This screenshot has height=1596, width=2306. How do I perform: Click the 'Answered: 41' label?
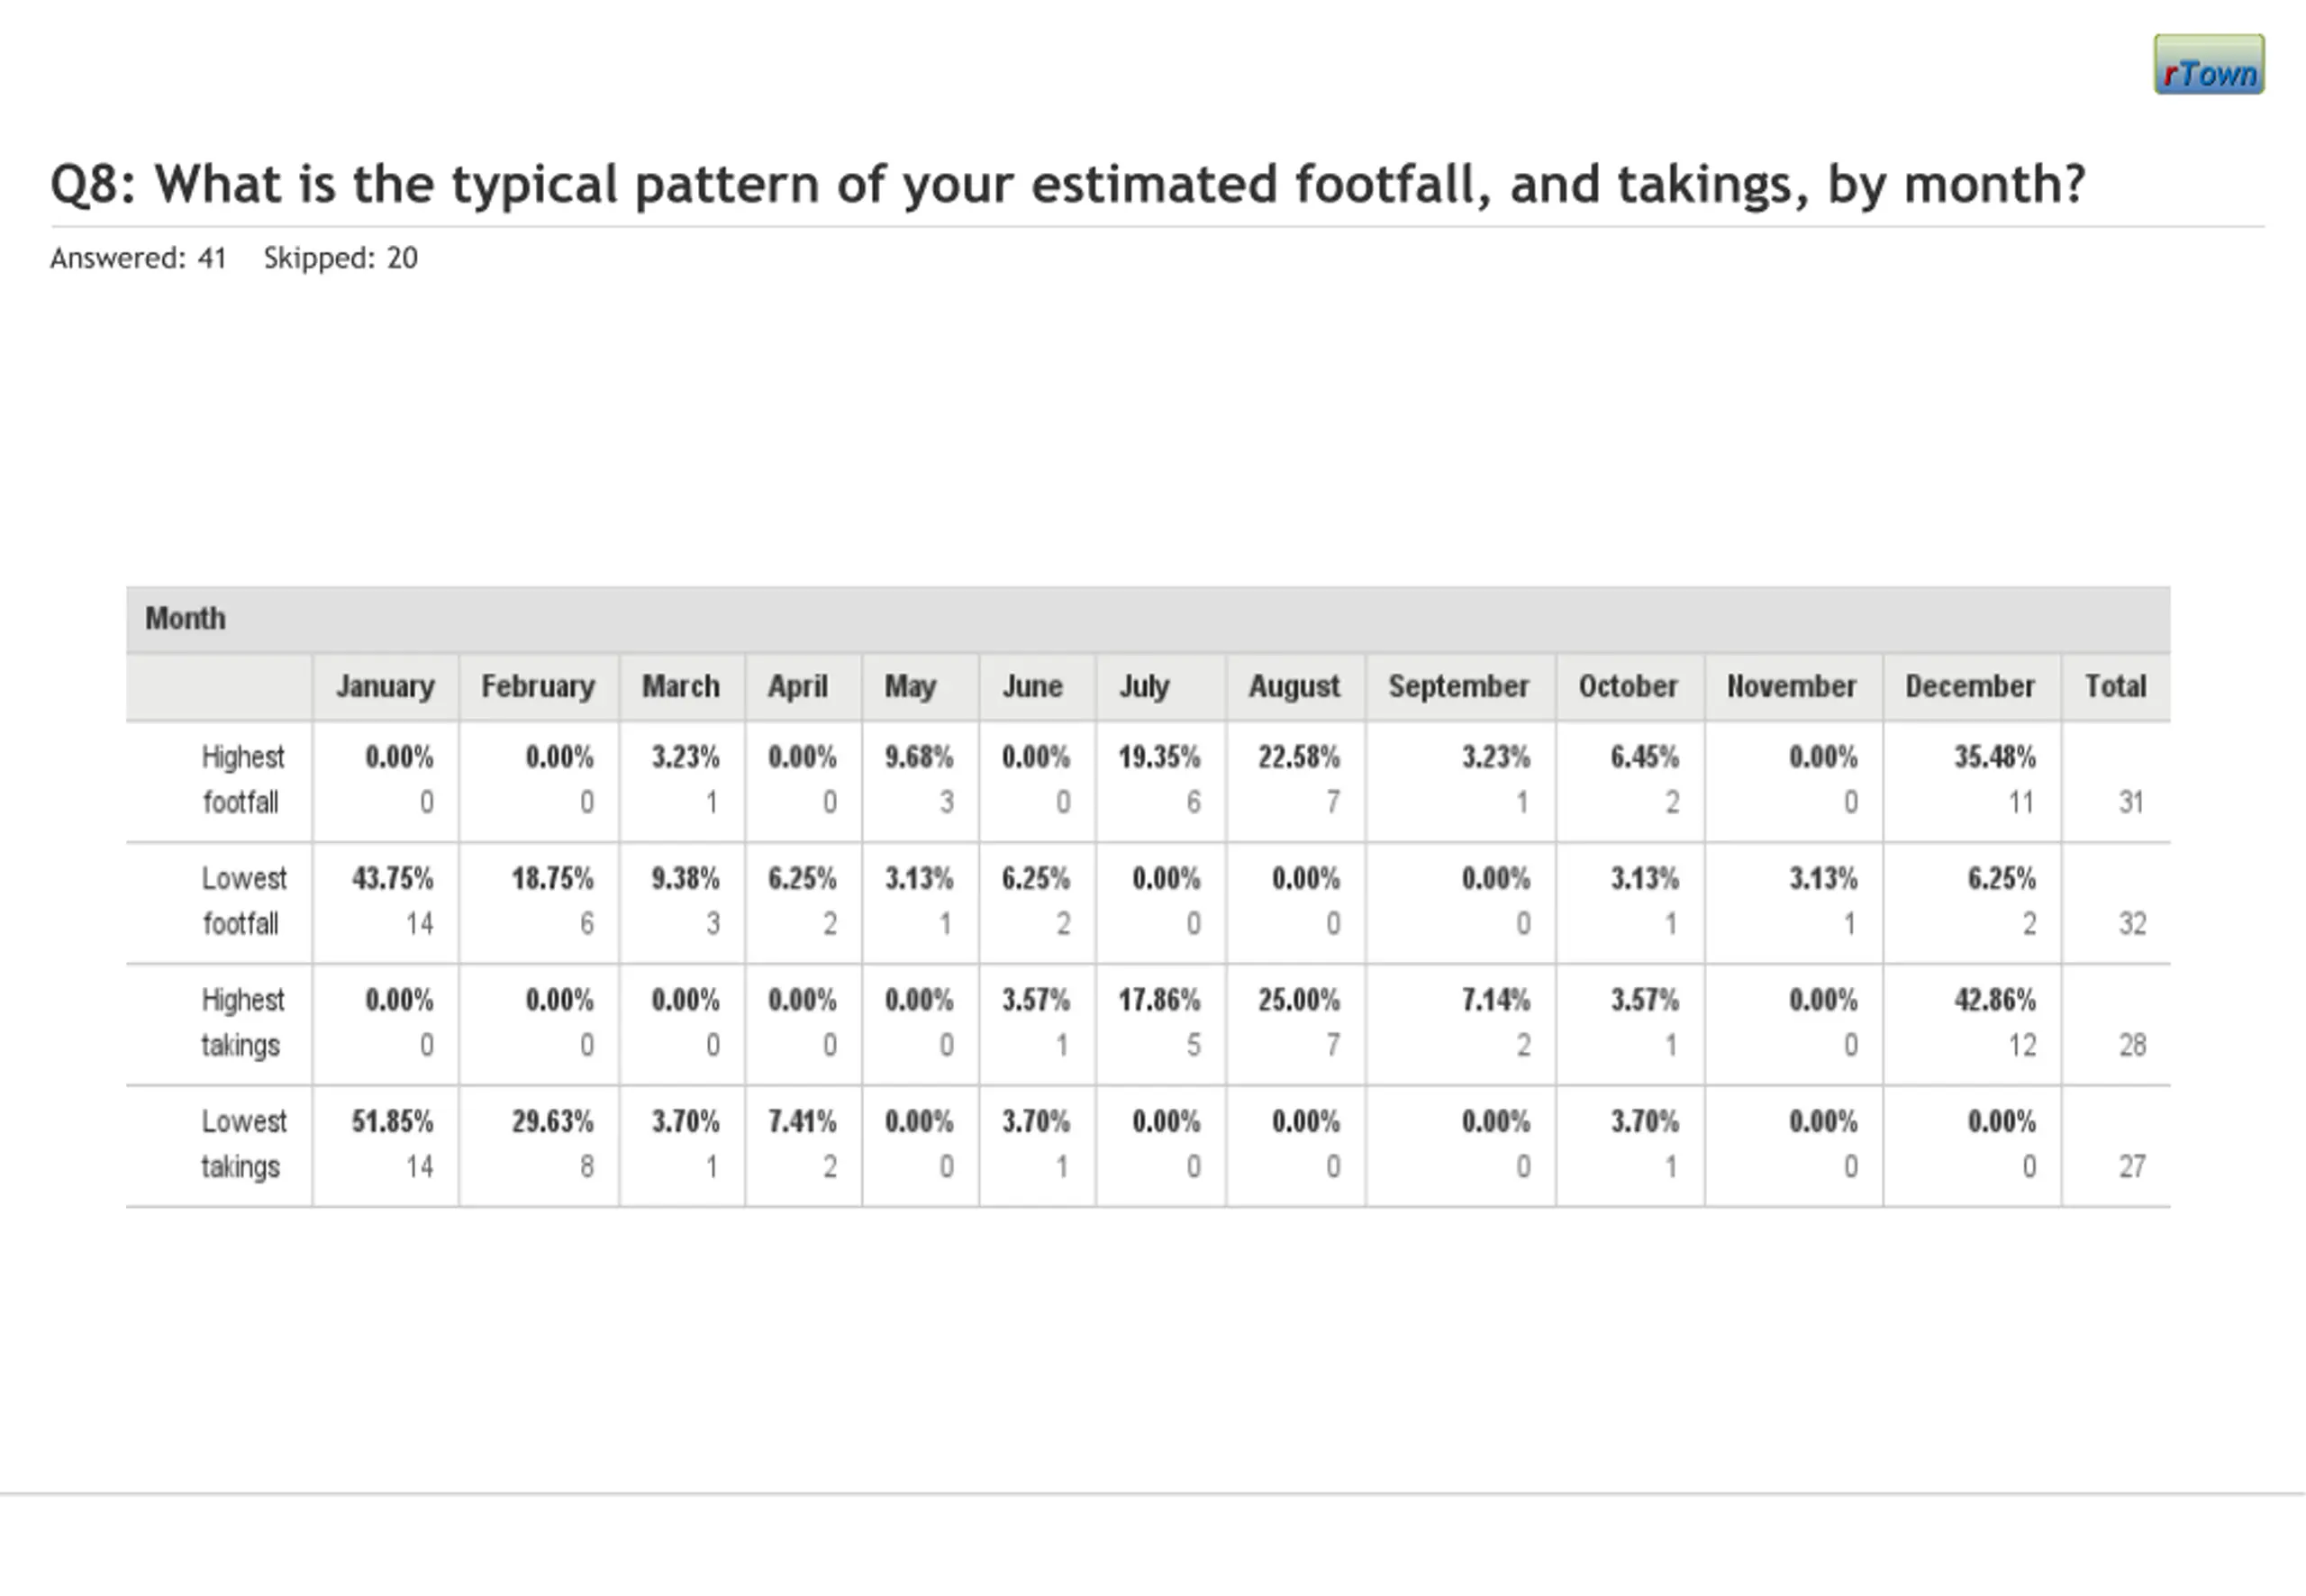click(138, 258)
